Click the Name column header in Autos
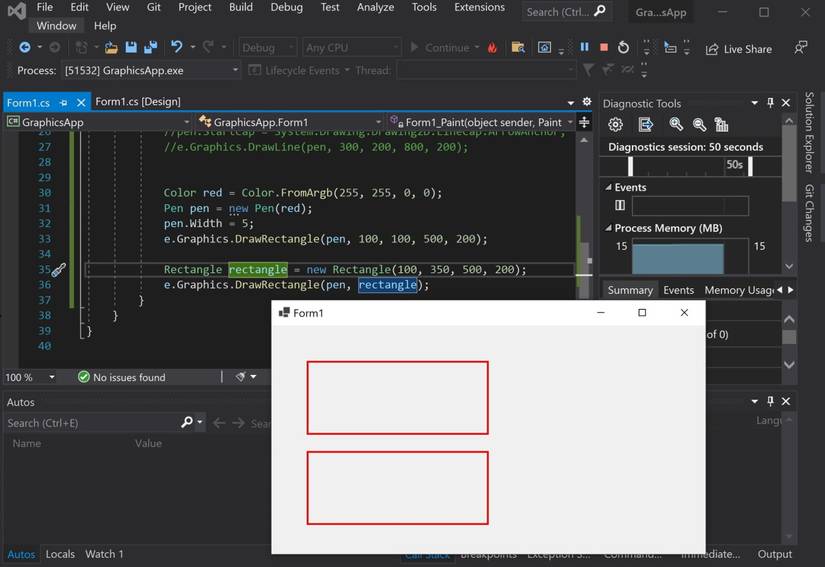The image size is (825, 567). point(27,443)
